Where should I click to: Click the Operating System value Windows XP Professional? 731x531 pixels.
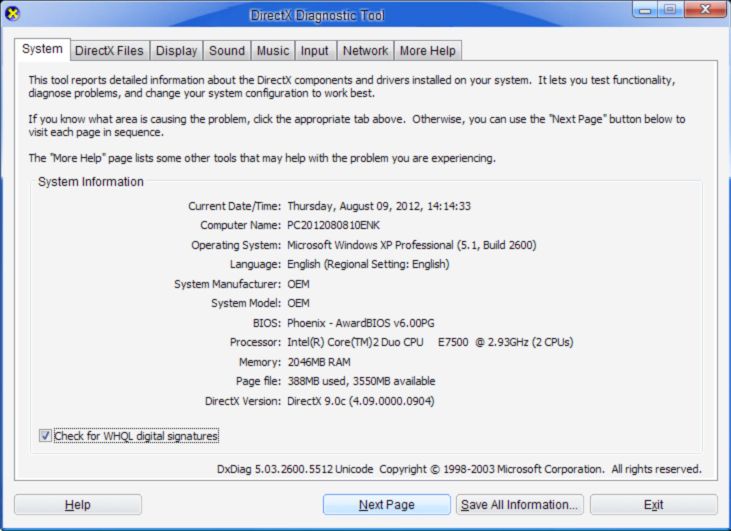click(412, 245)
